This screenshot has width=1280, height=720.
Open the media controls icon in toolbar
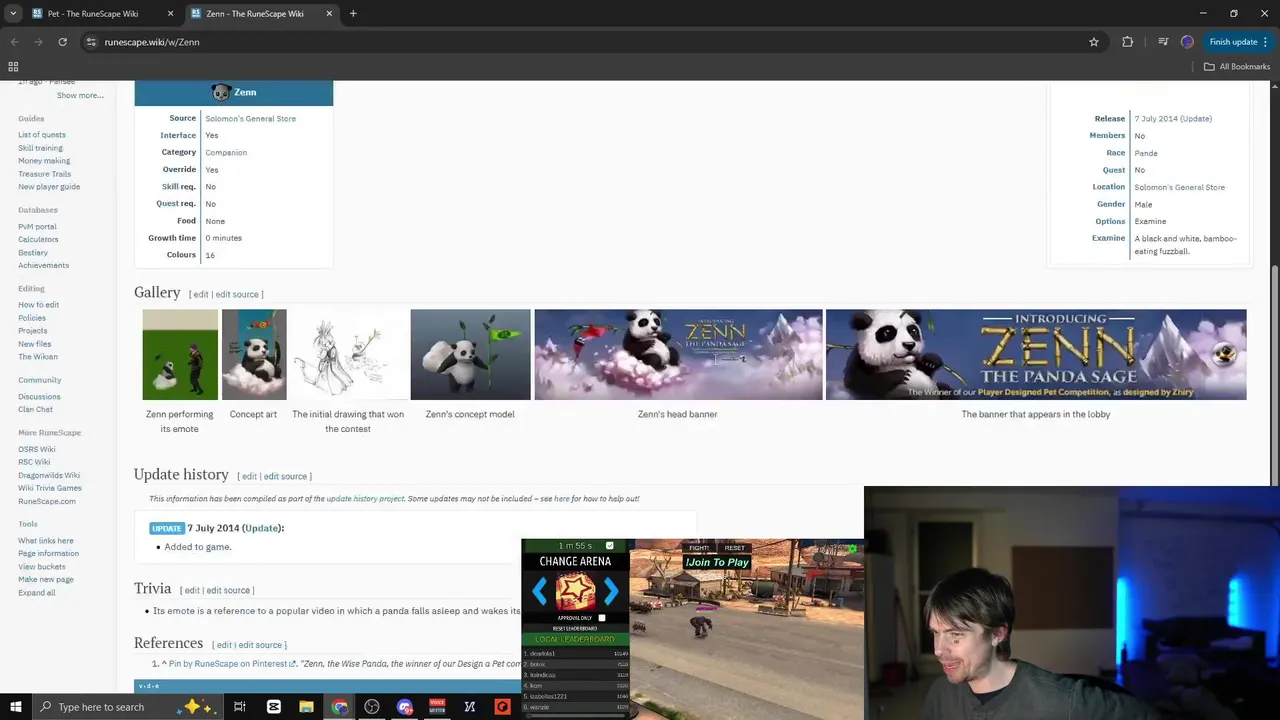point(1163,42)
